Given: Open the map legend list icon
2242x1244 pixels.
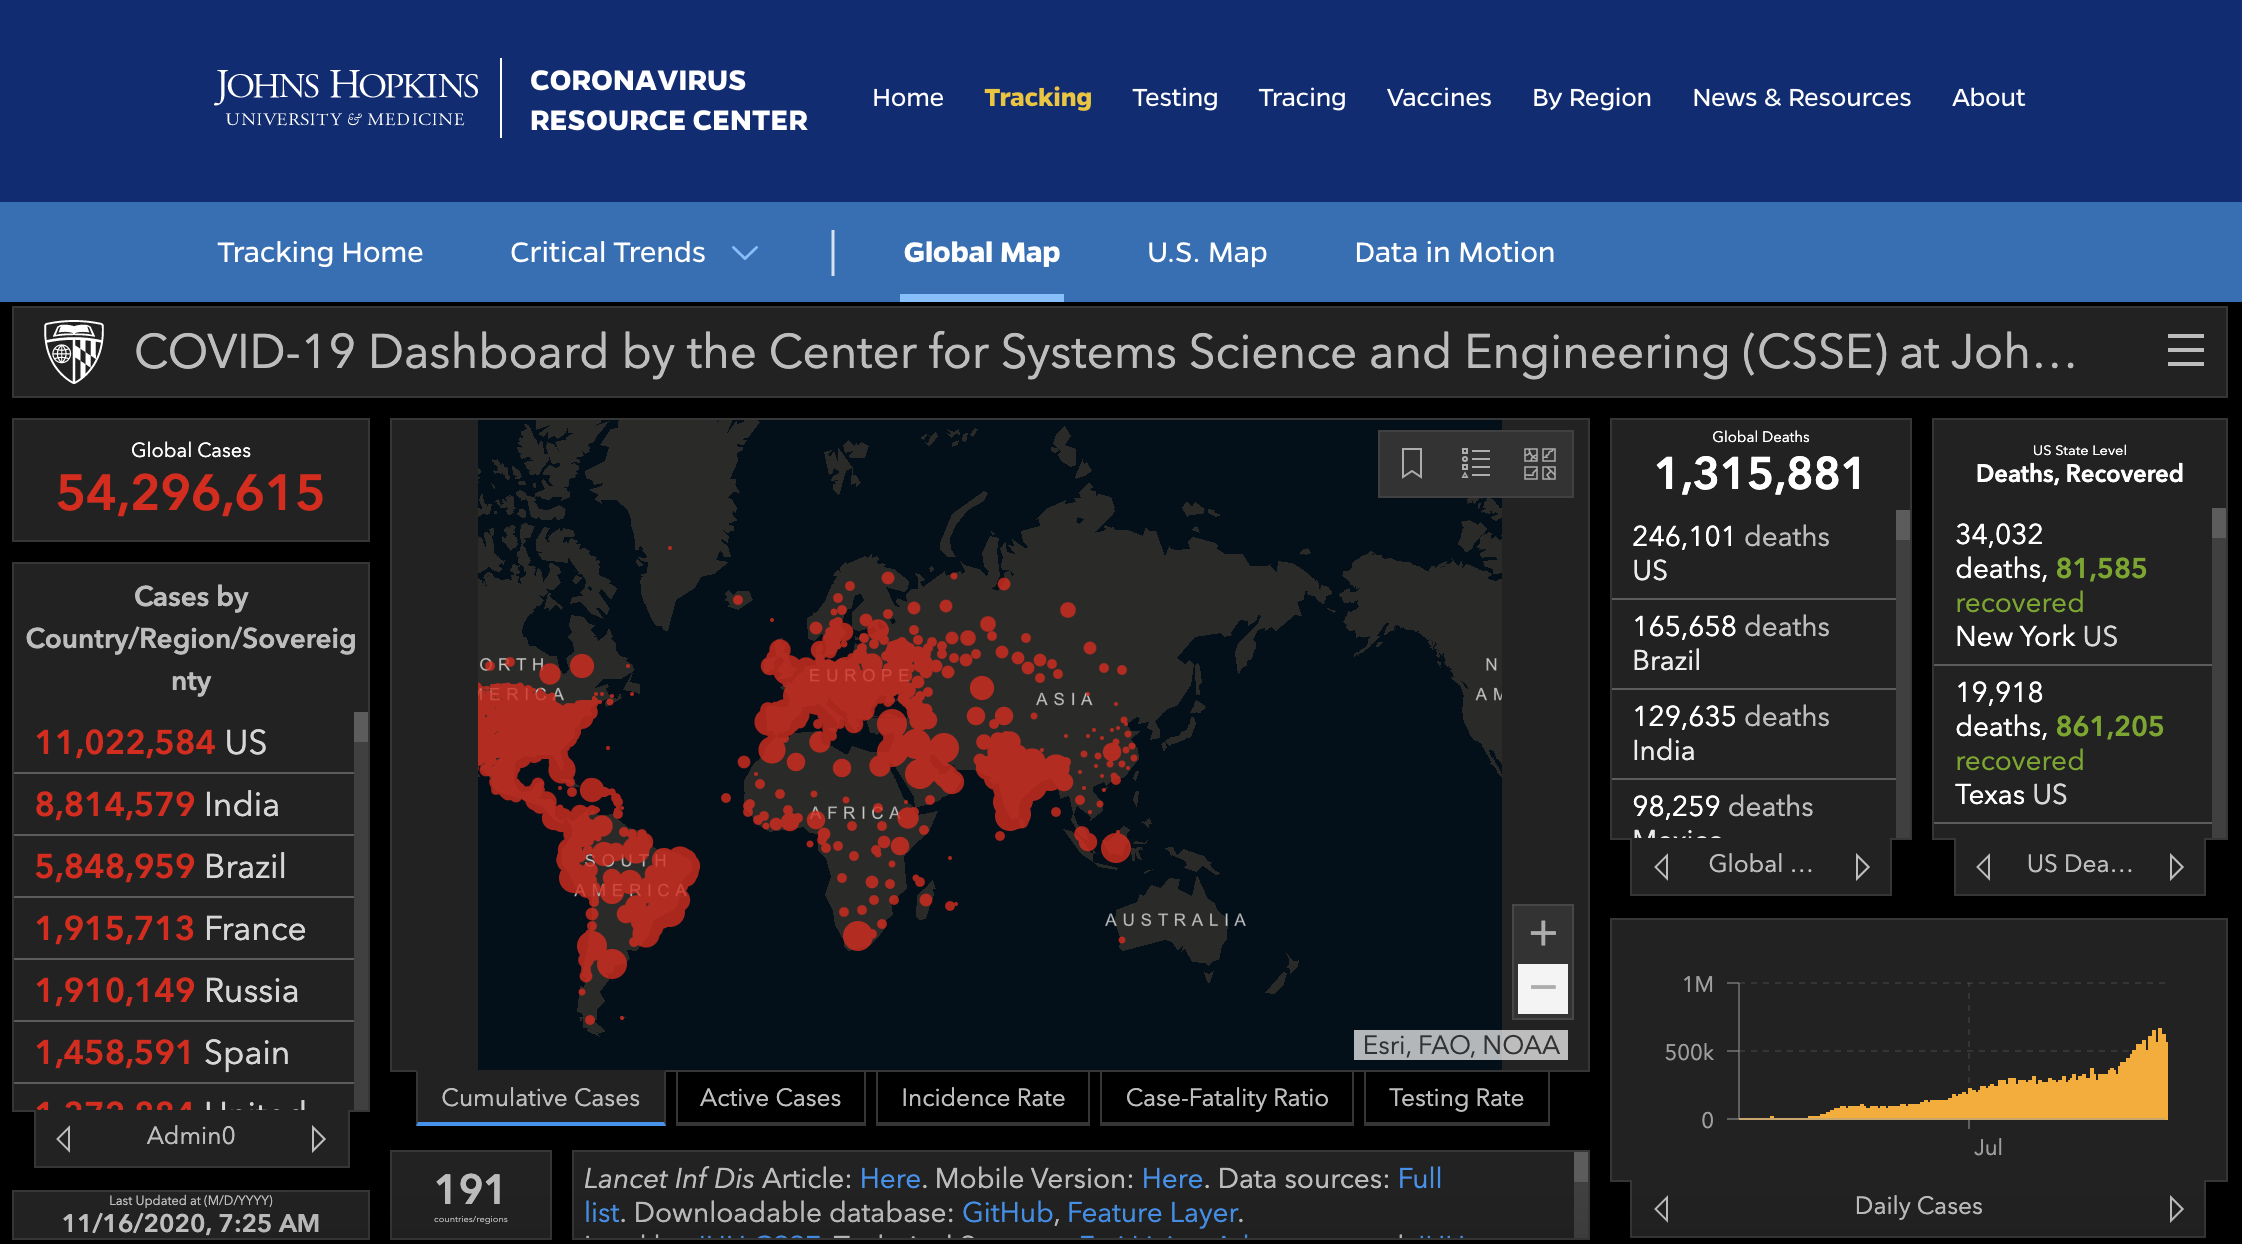Looking at the screenshot, I should [x=1475, y=463].
